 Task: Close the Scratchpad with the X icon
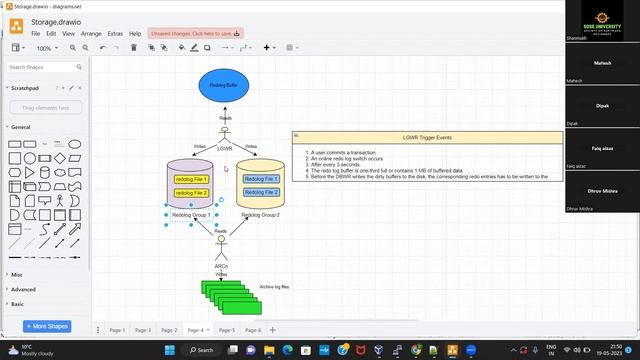(x=80, y=88)
